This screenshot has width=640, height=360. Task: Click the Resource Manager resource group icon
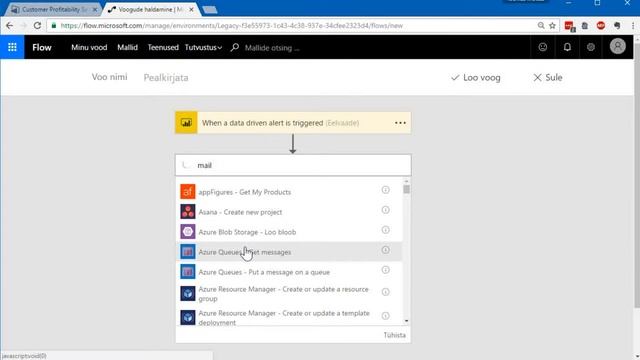click(188, 293)
